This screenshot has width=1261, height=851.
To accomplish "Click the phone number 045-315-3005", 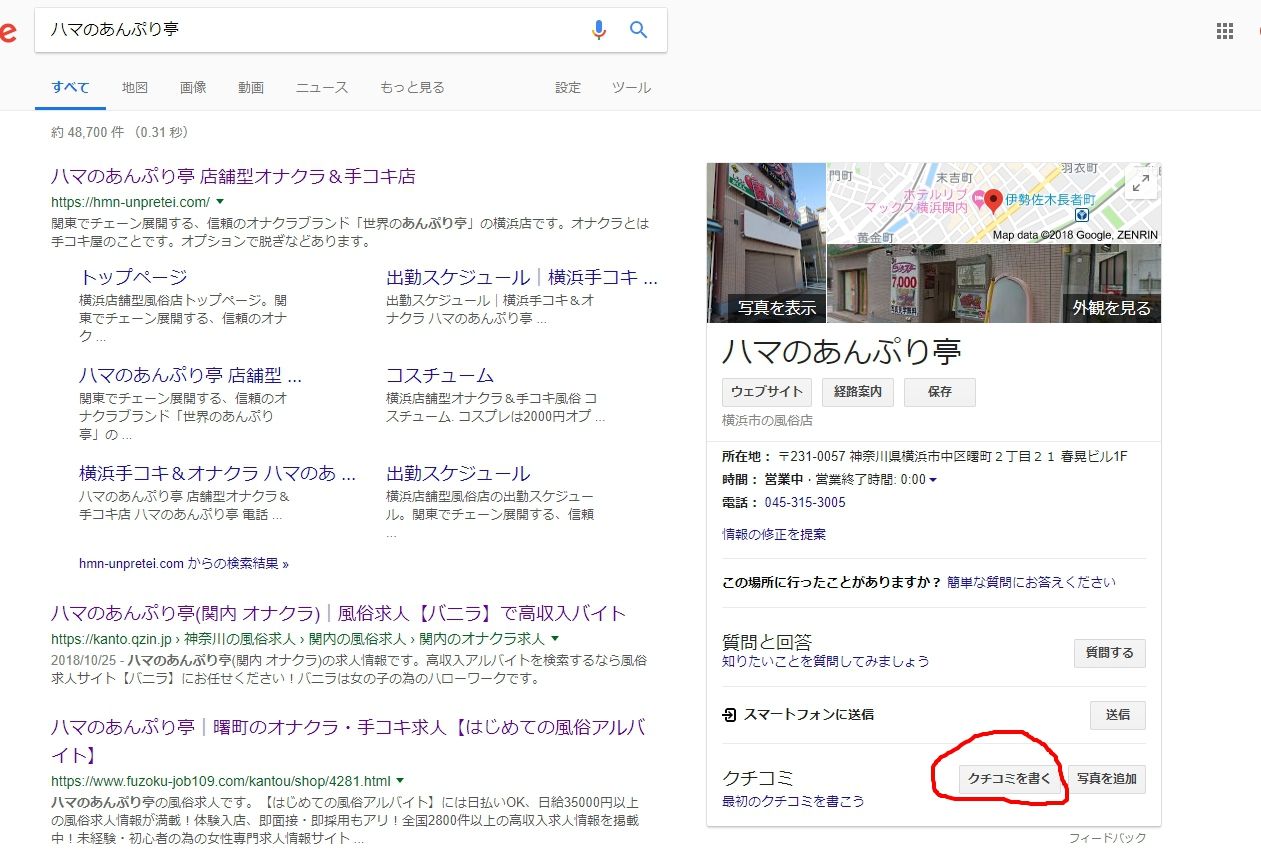I will pos(805,503).
